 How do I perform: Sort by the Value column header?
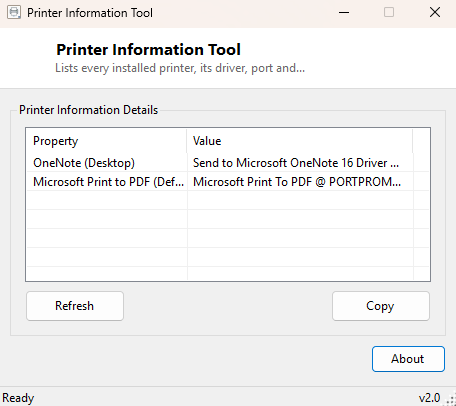pos(300,141)
